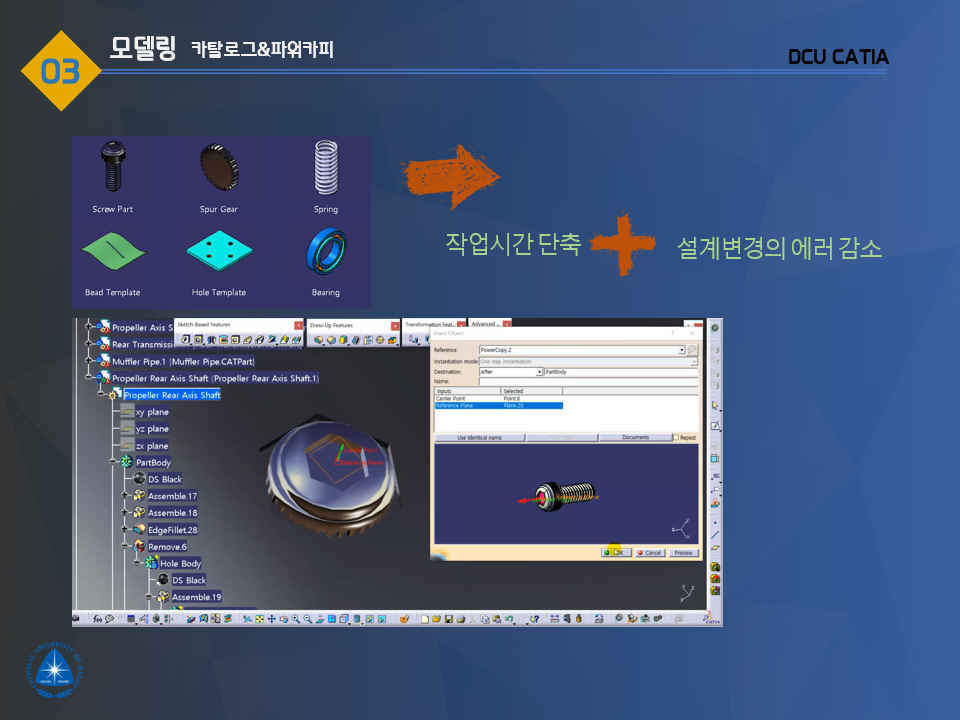The width and height of the screenshot is (960, 720).
Task: Select the Shaft tool in Sketch-Based Features
Action: click(211, 339)
